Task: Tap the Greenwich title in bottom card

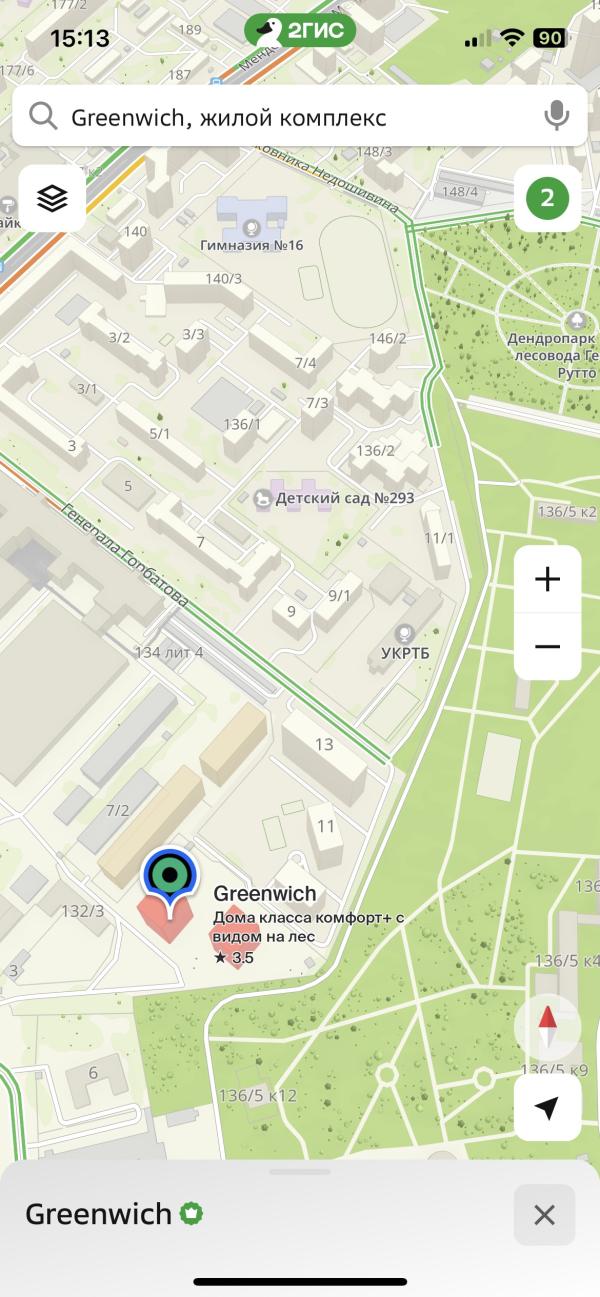Action: (98, 1214)
